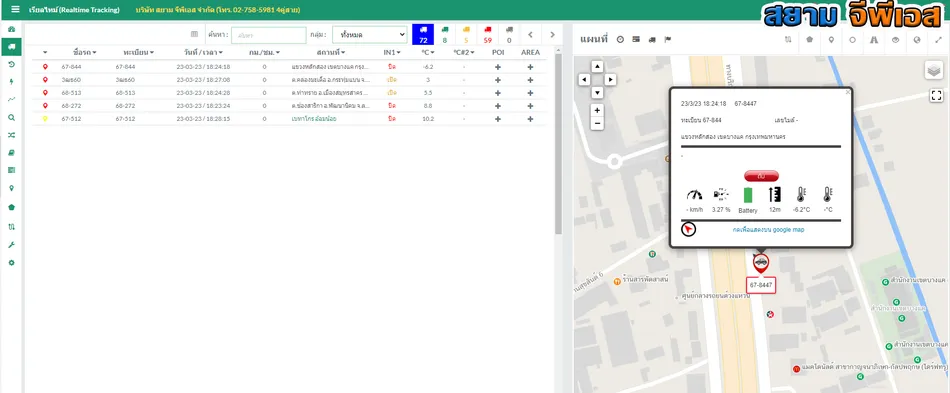Sort by the vehicle name column header

pyautogui.click(x=84, y=53)
